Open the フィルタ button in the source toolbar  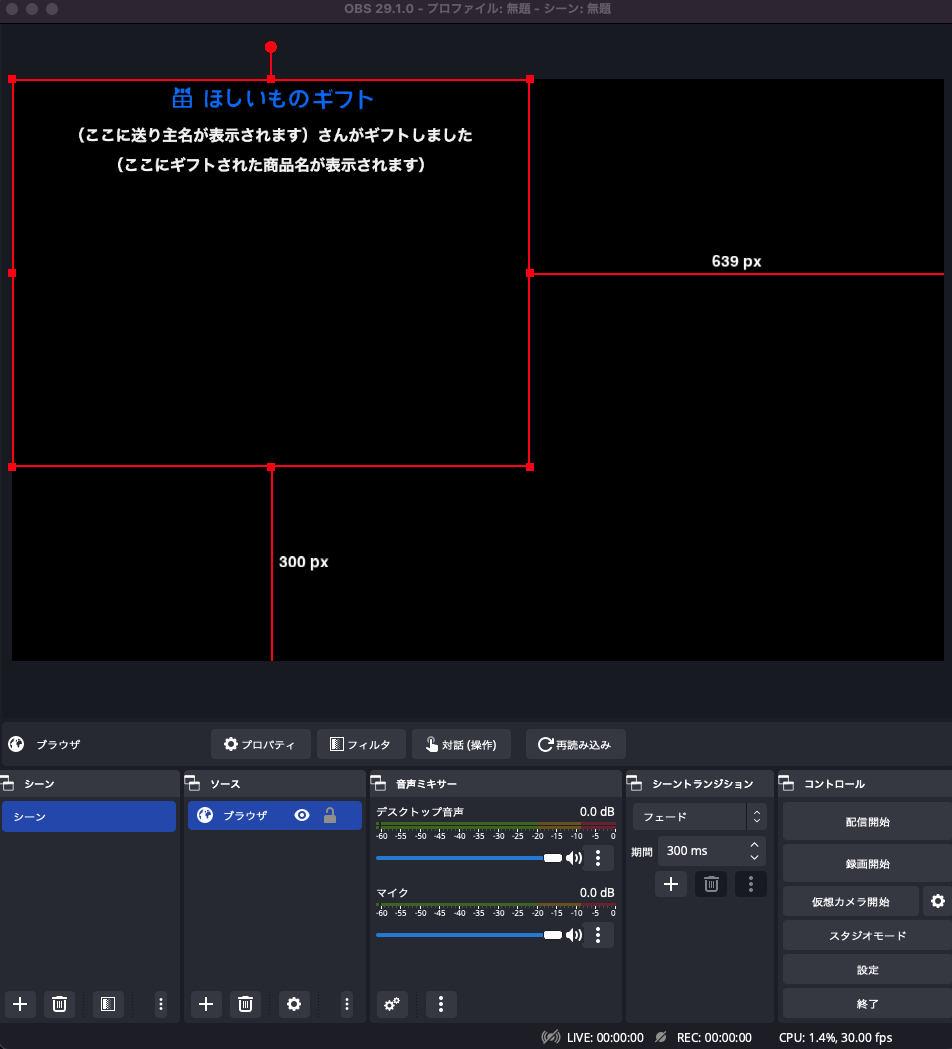(x=361, y=744)
